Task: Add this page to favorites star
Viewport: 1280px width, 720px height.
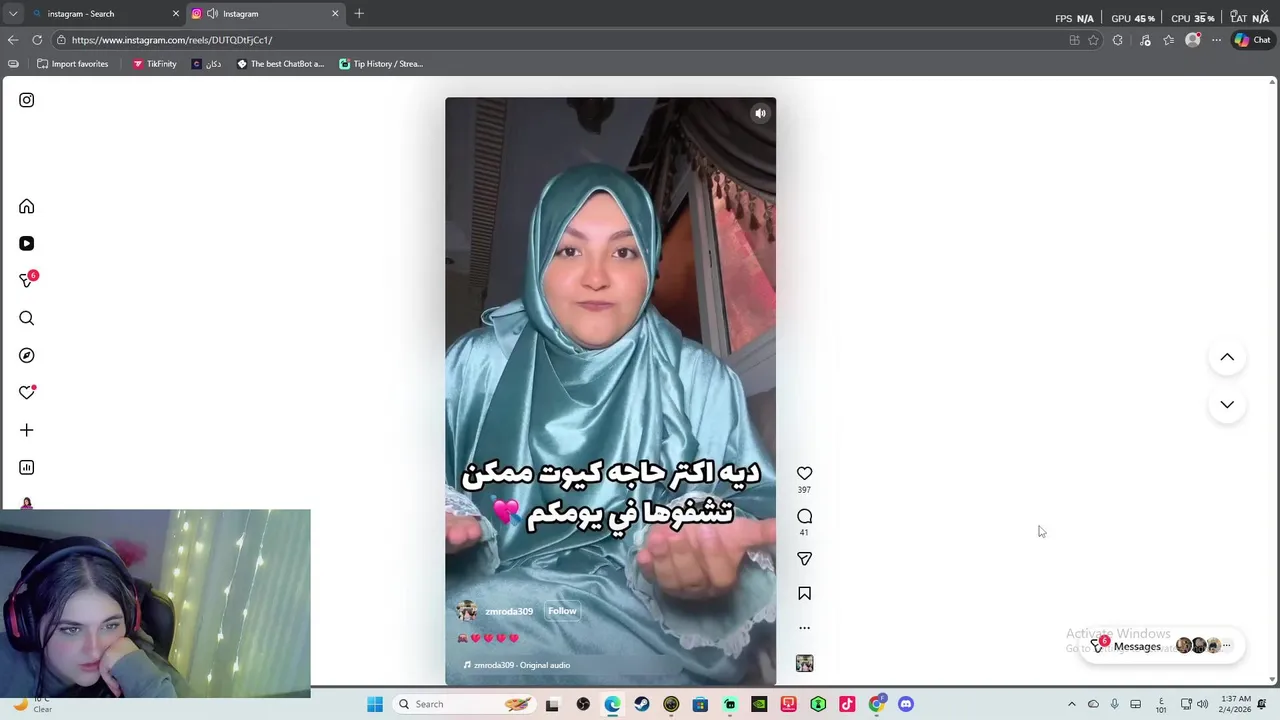Action: coord(1093,40)
